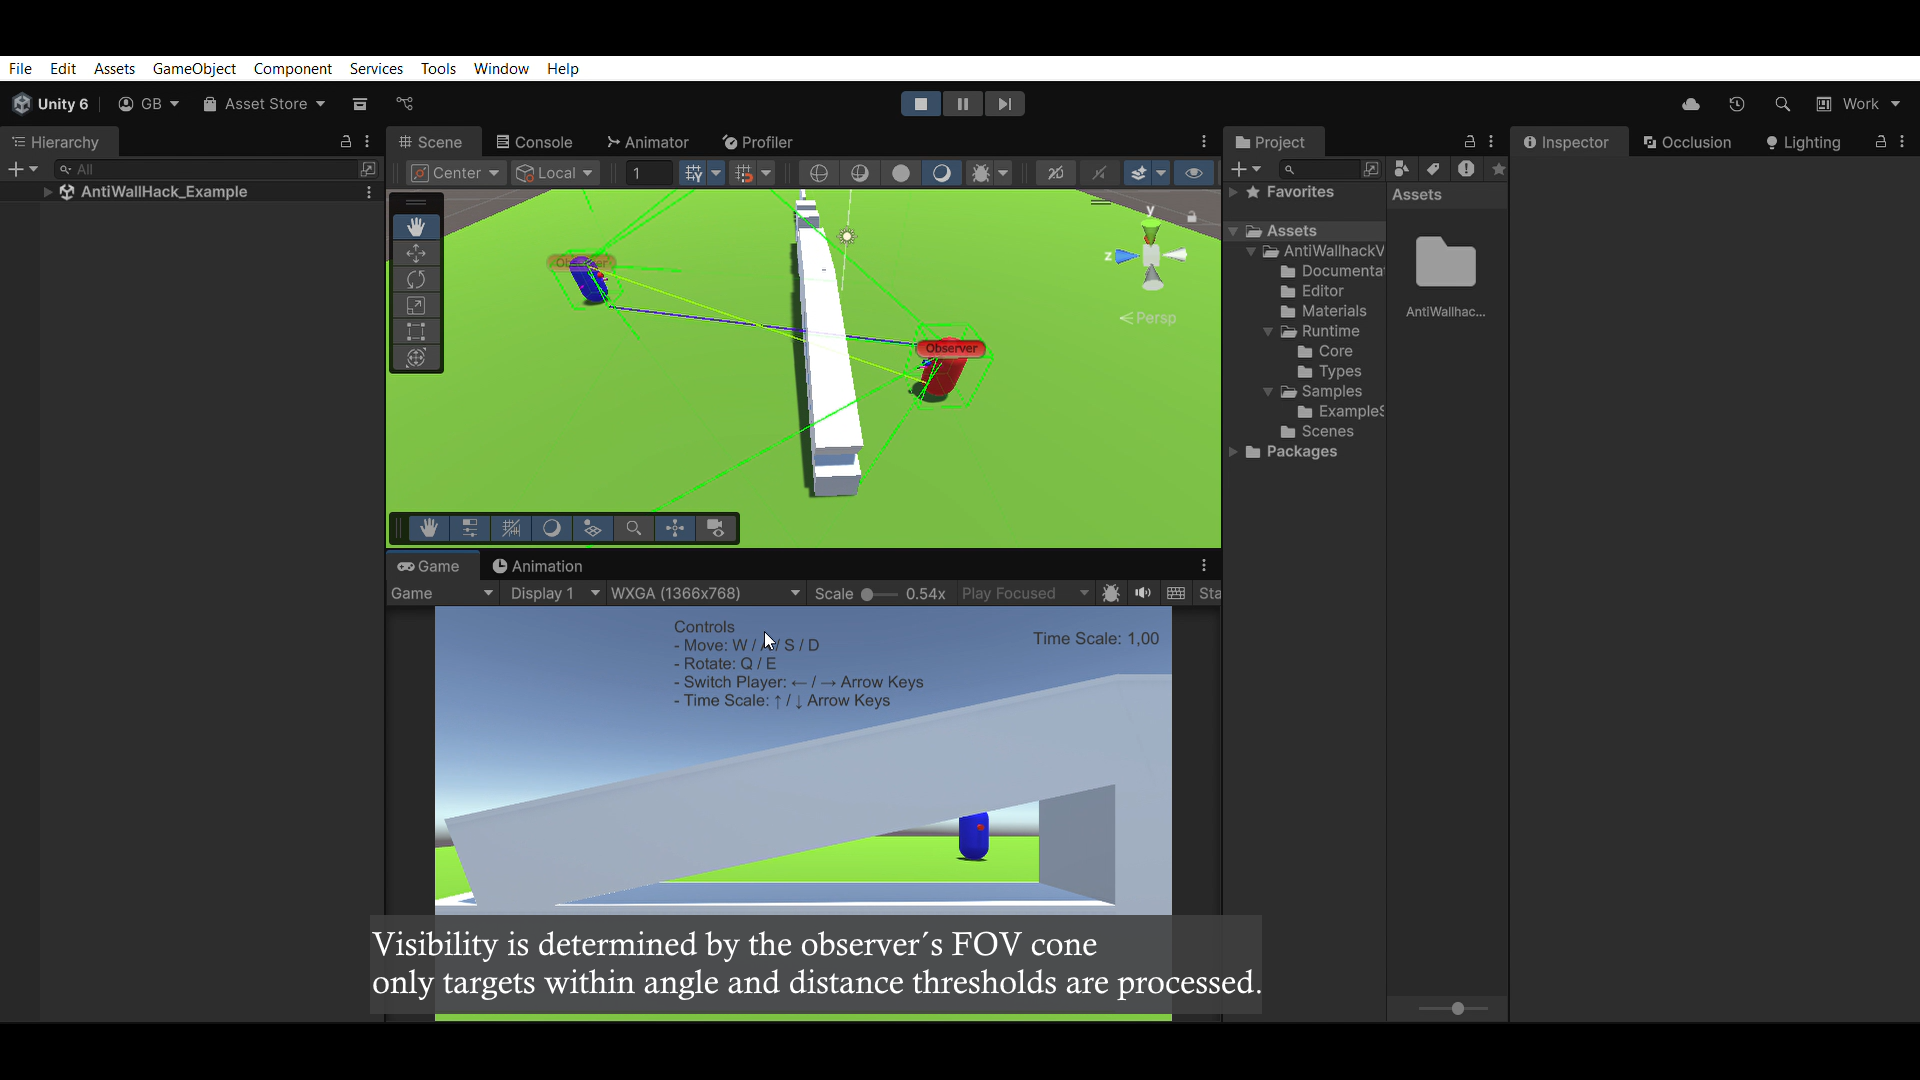This screenshot has height=1080, width=1920.
Task: Activate the Rect Transform tool
Action: click(x=416, y=332)
